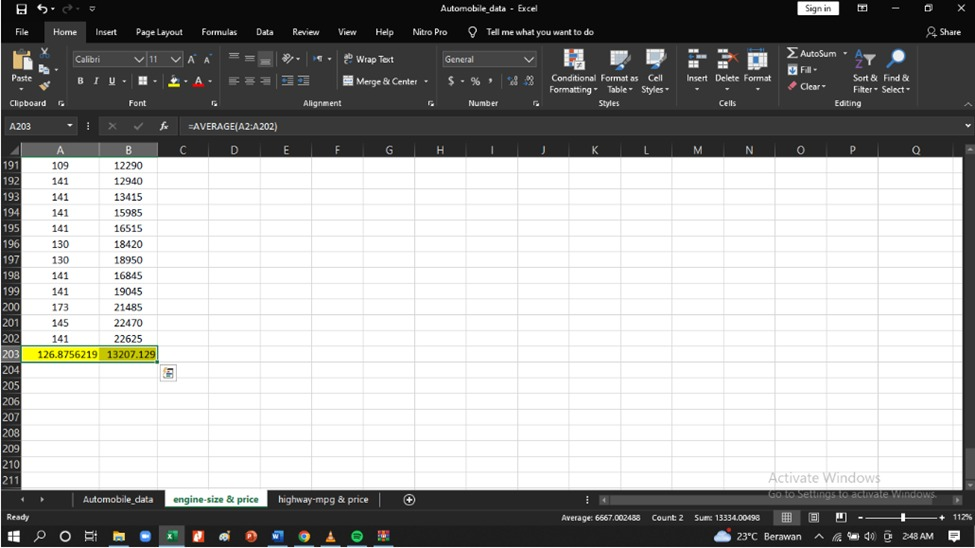Open Format as Table gallery
The height and width of the screenshot is (548, 975).
(619, 72)
